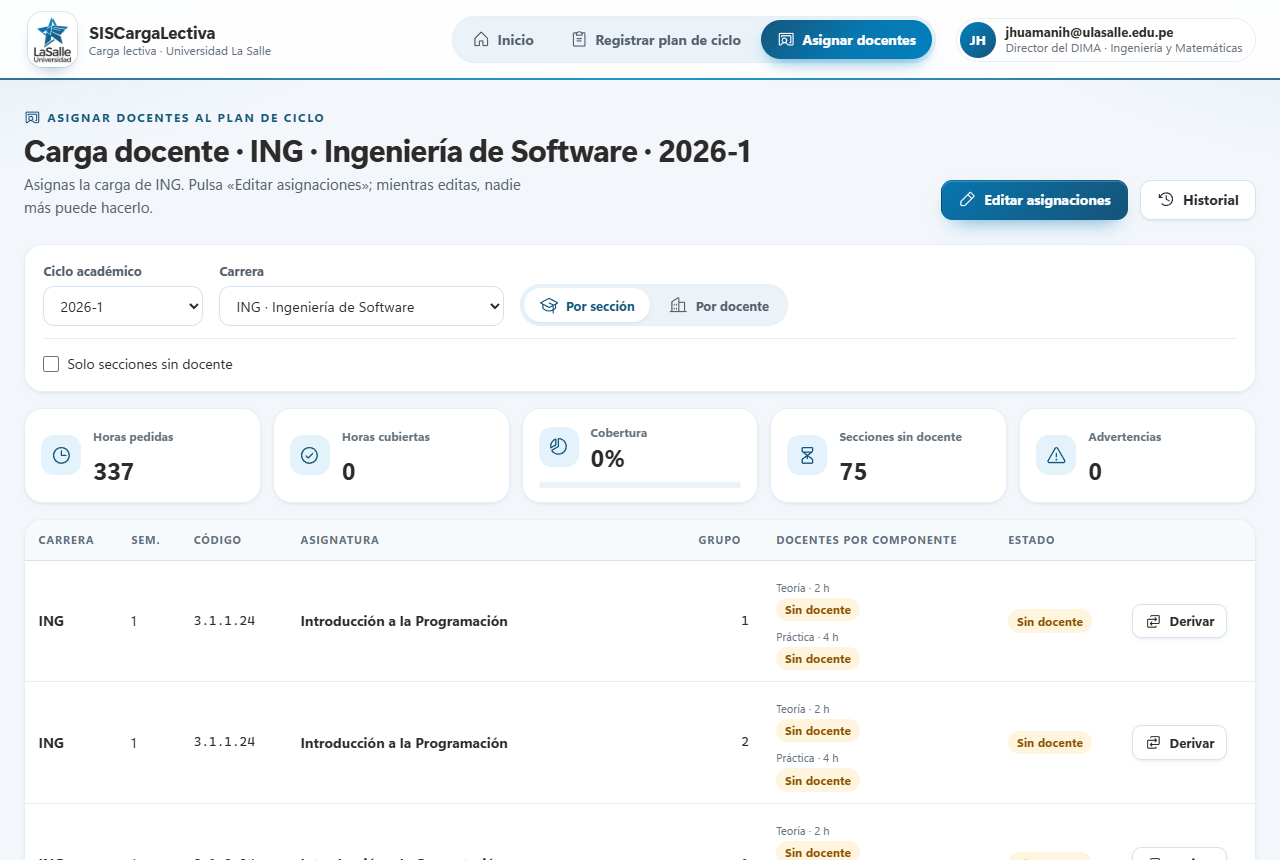
Task: Click the Práctica Sin docente badge in group 2 row
Action: tap(818, 781)
